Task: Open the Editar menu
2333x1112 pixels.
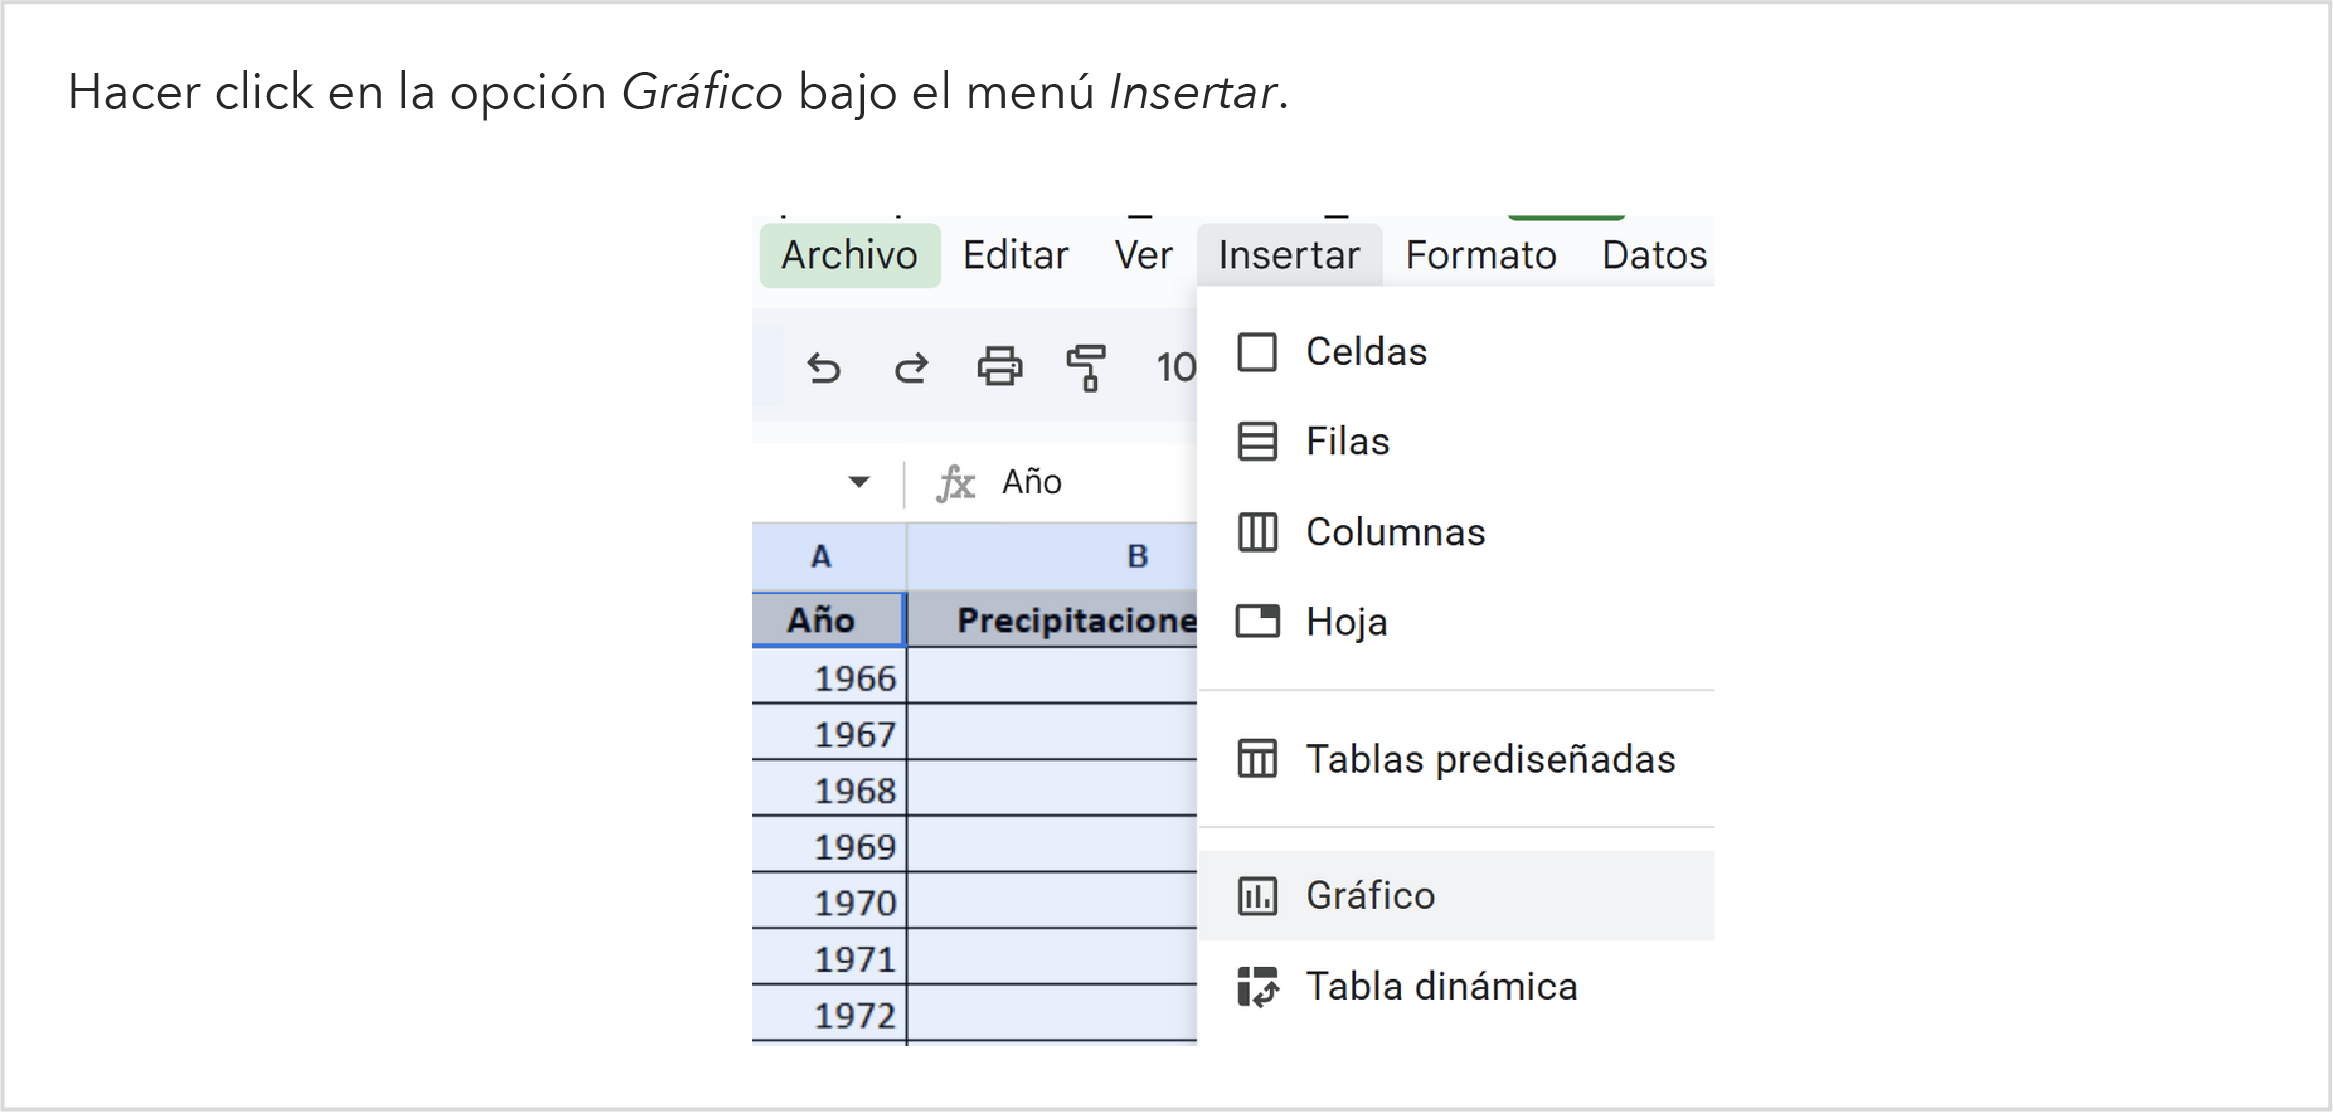Action: tap(1015, 256)
